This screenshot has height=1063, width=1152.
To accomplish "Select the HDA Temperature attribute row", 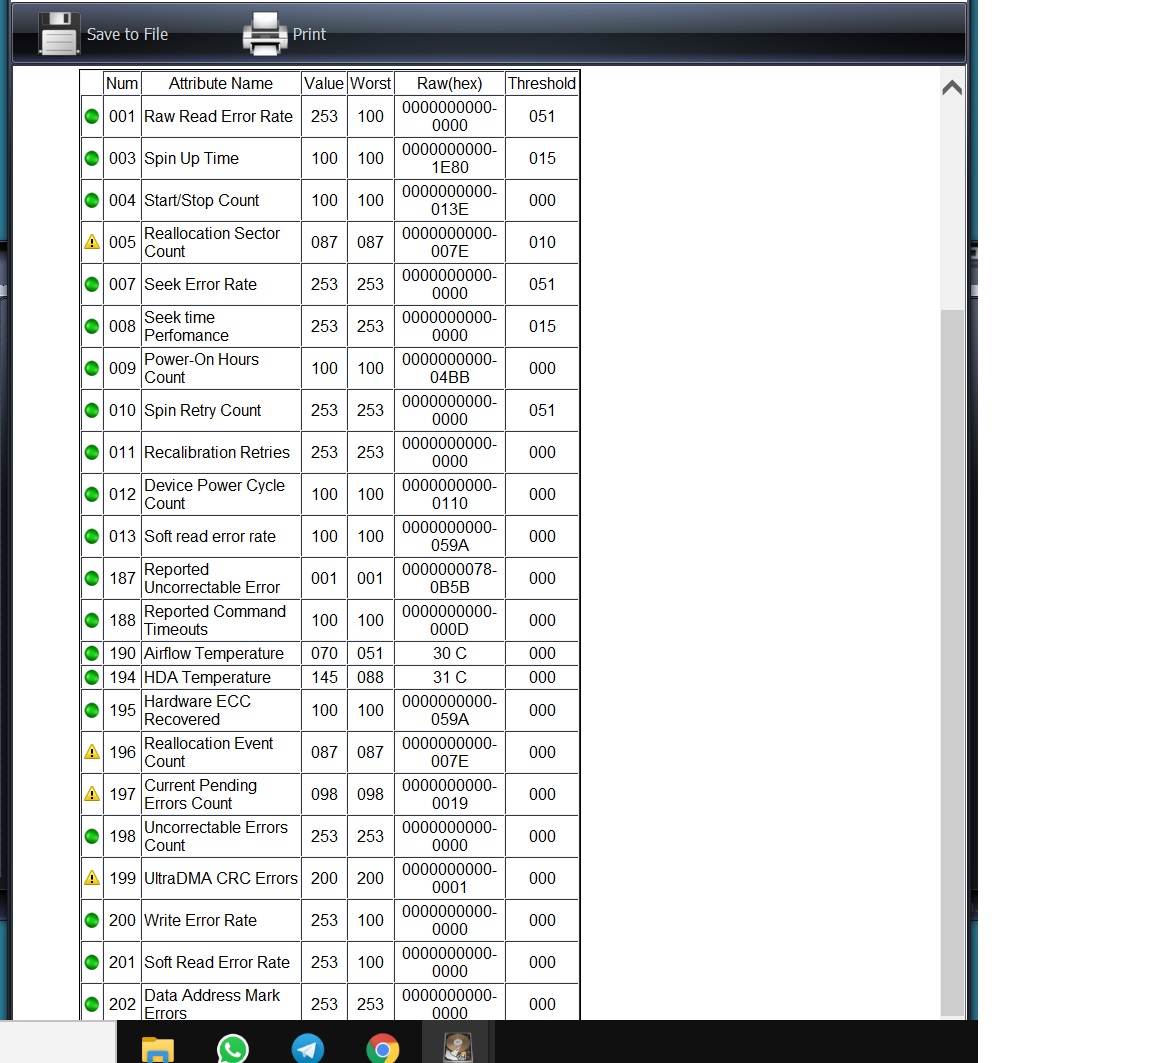I will coord(329,677).
